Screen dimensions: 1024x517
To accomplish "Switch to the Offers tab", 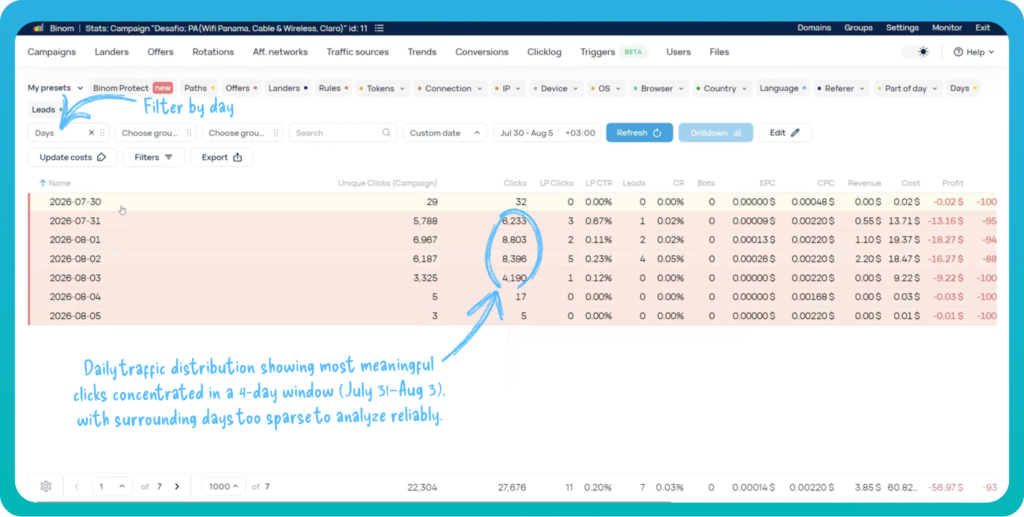I will tap(161, 52).
